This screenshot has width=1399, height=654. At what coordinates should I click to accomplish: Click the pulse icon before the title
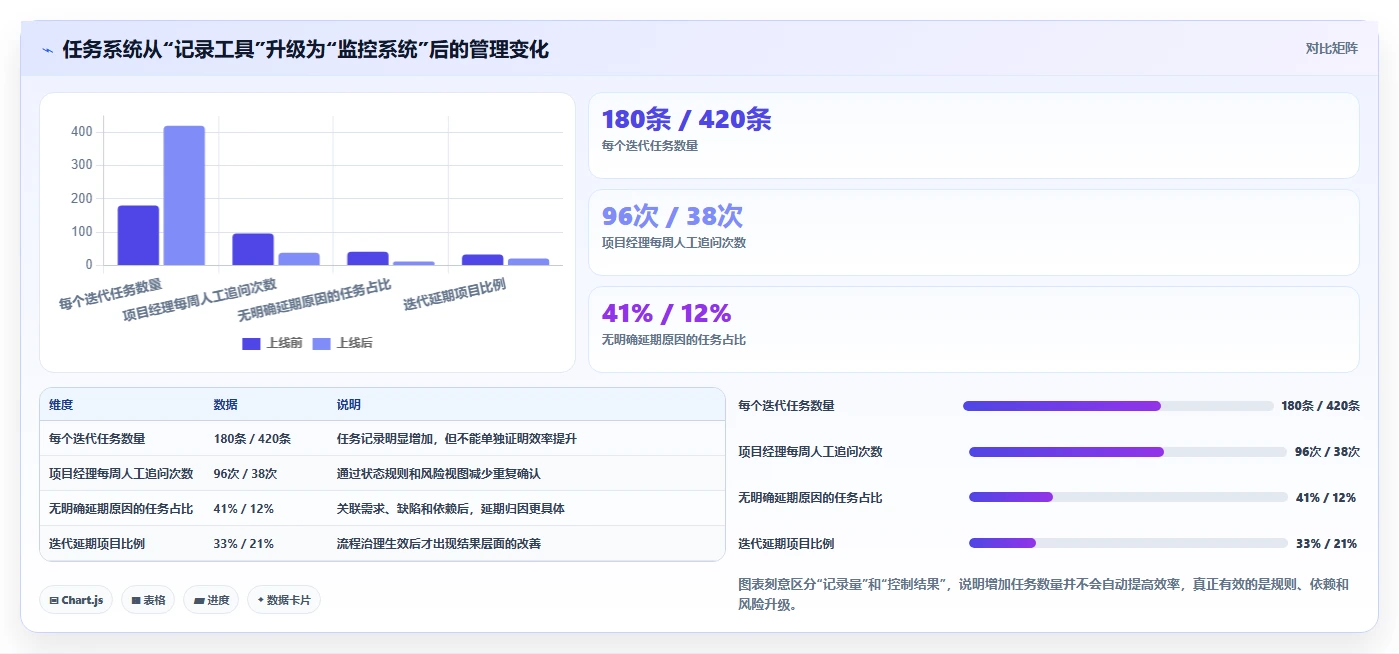point(47,50)
